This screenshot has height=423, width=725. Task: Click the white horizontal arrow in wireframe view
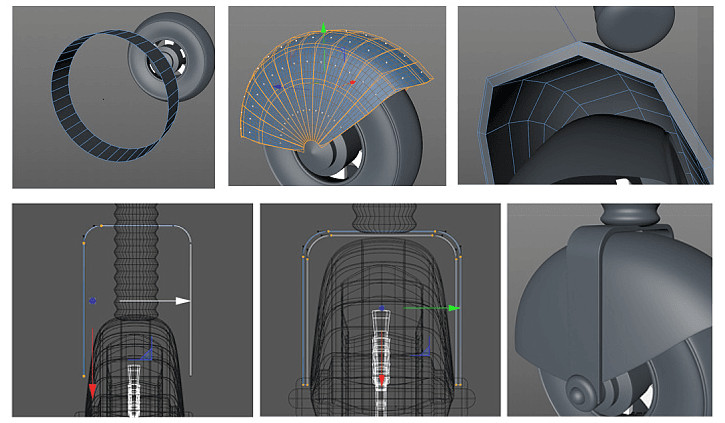[x=181, y=300]
